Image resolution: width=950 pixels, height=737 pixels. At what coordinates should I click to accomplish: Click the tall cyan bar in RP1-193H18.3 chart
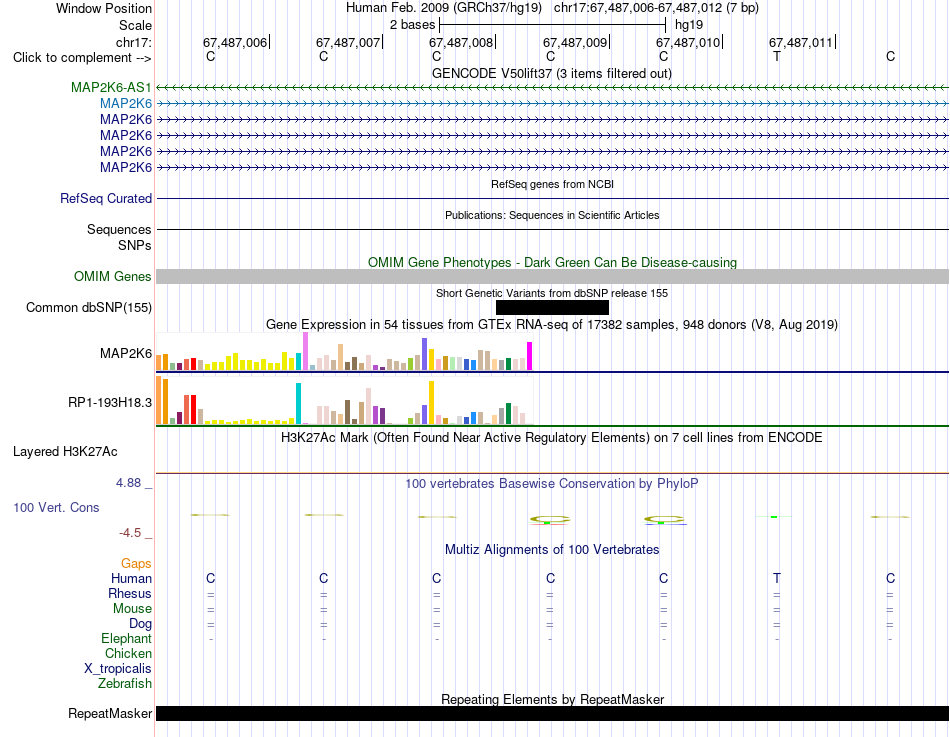click(x=298, y=404)
